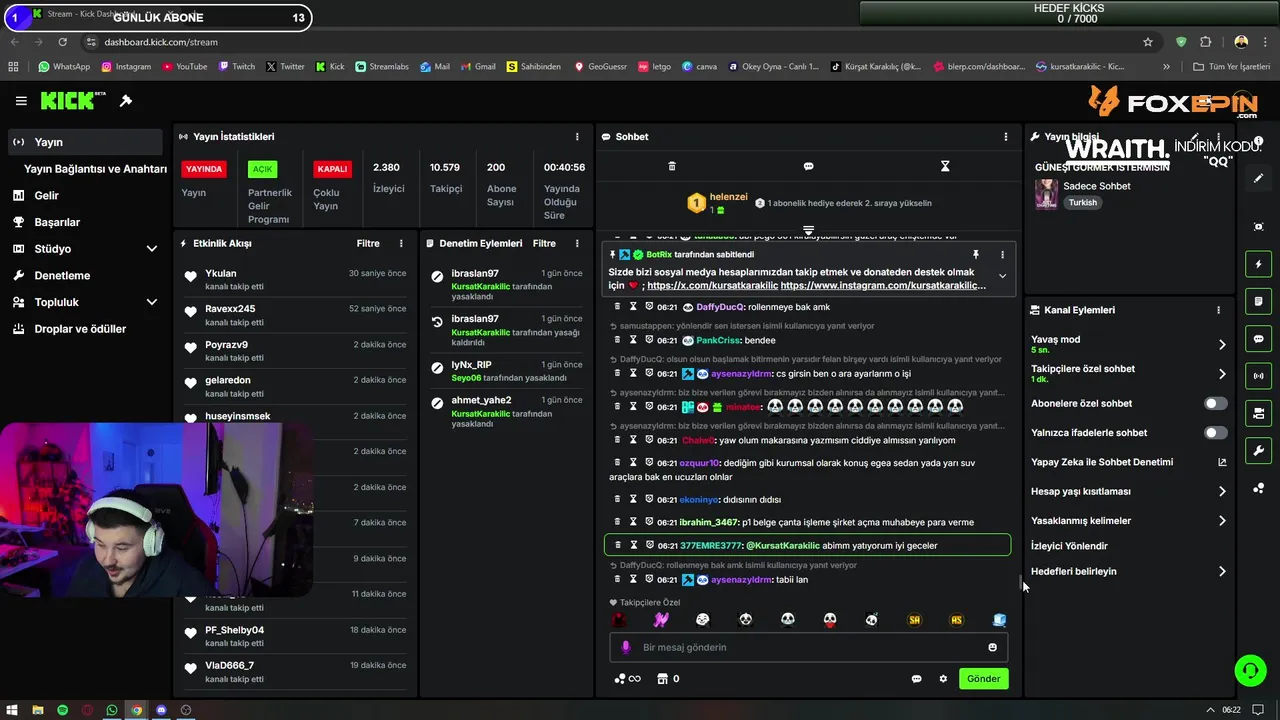Viewport: 1280px width, 720px height.
Task: Open the hamburger navigation menu
Action: click(21, 101)
